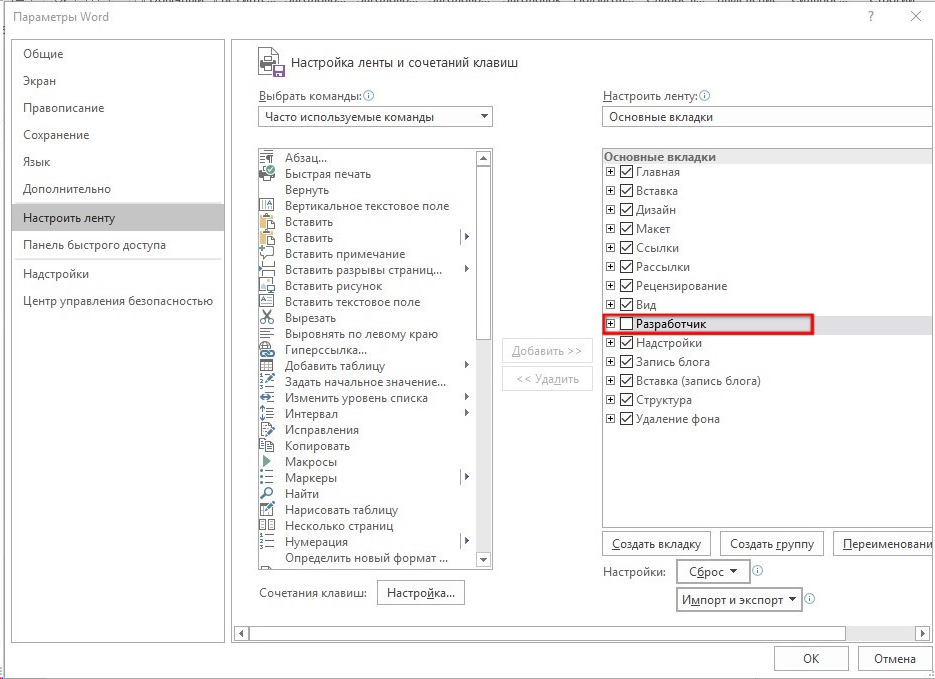
Task: Expand the Надстройки tree node
Action: pyautogui.click(x=610, y=343)
